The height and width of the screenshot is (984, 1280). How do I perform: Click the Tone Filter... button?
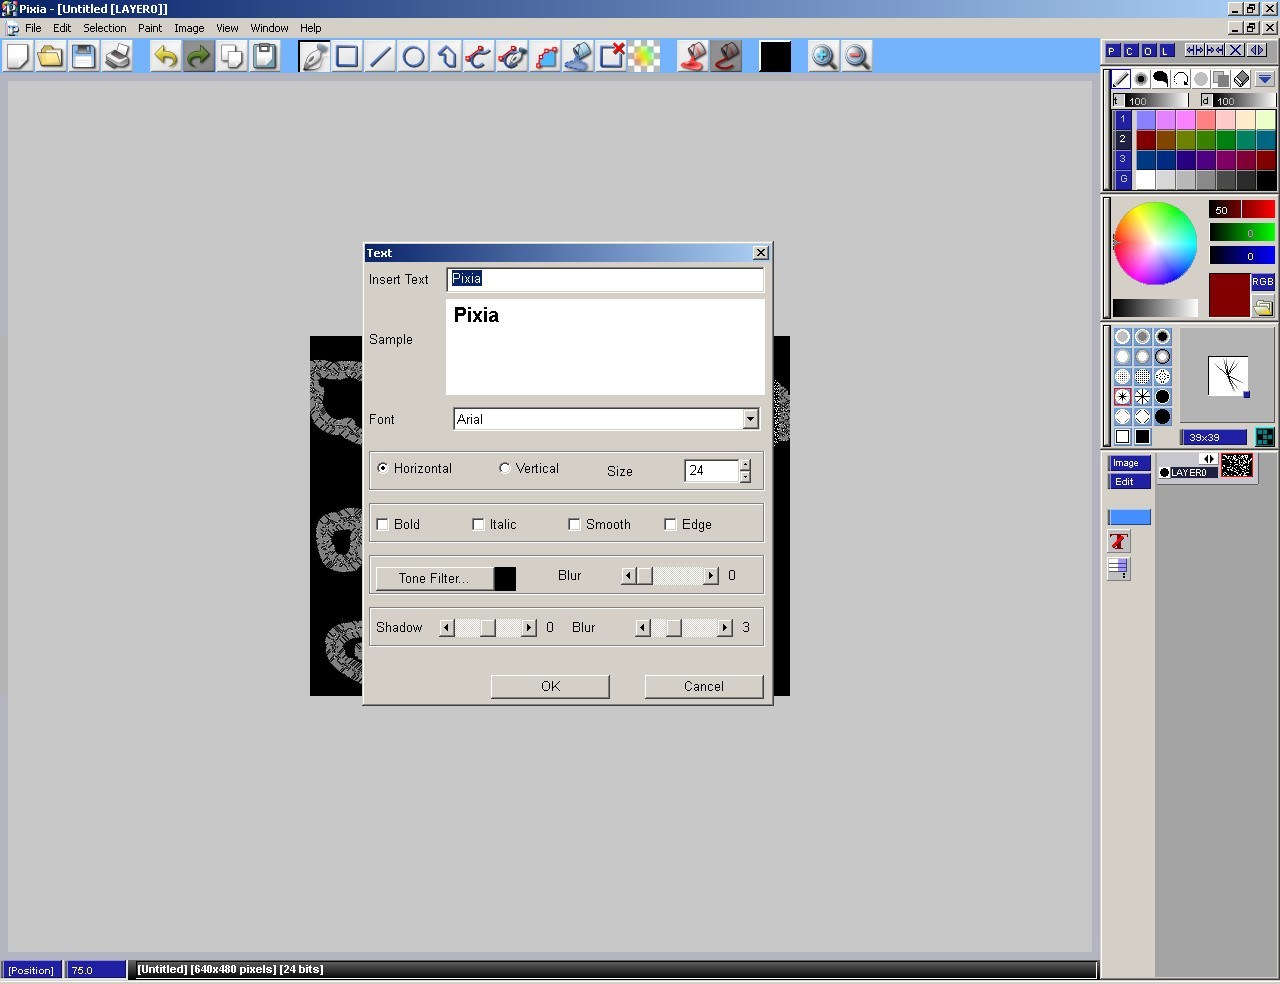click(434, 578)
